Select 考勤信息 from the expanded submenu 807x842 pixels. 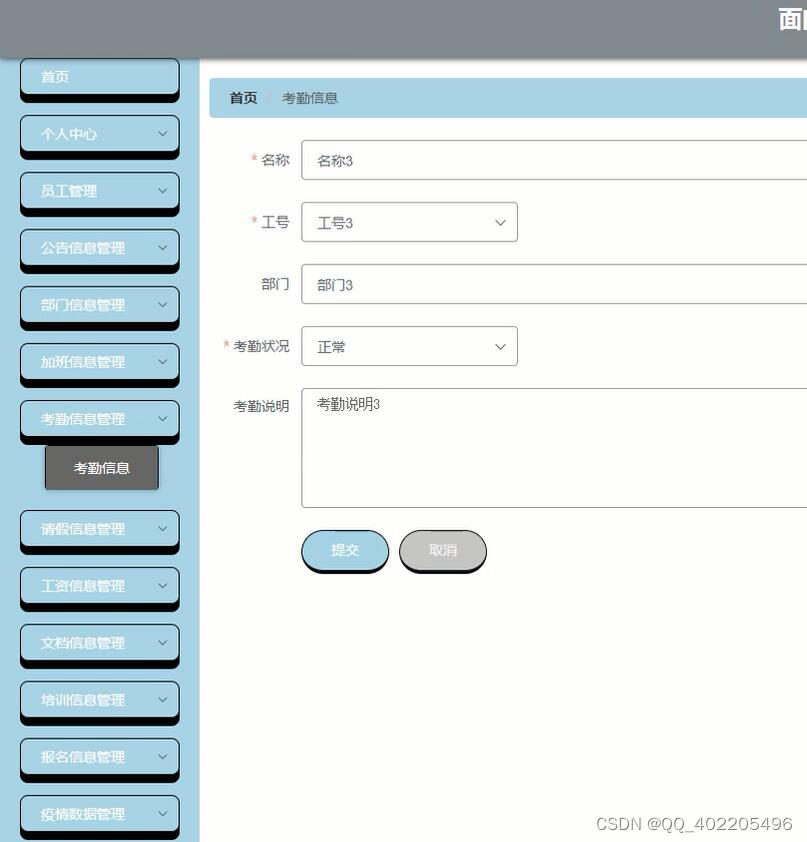(x=101, y=466)
